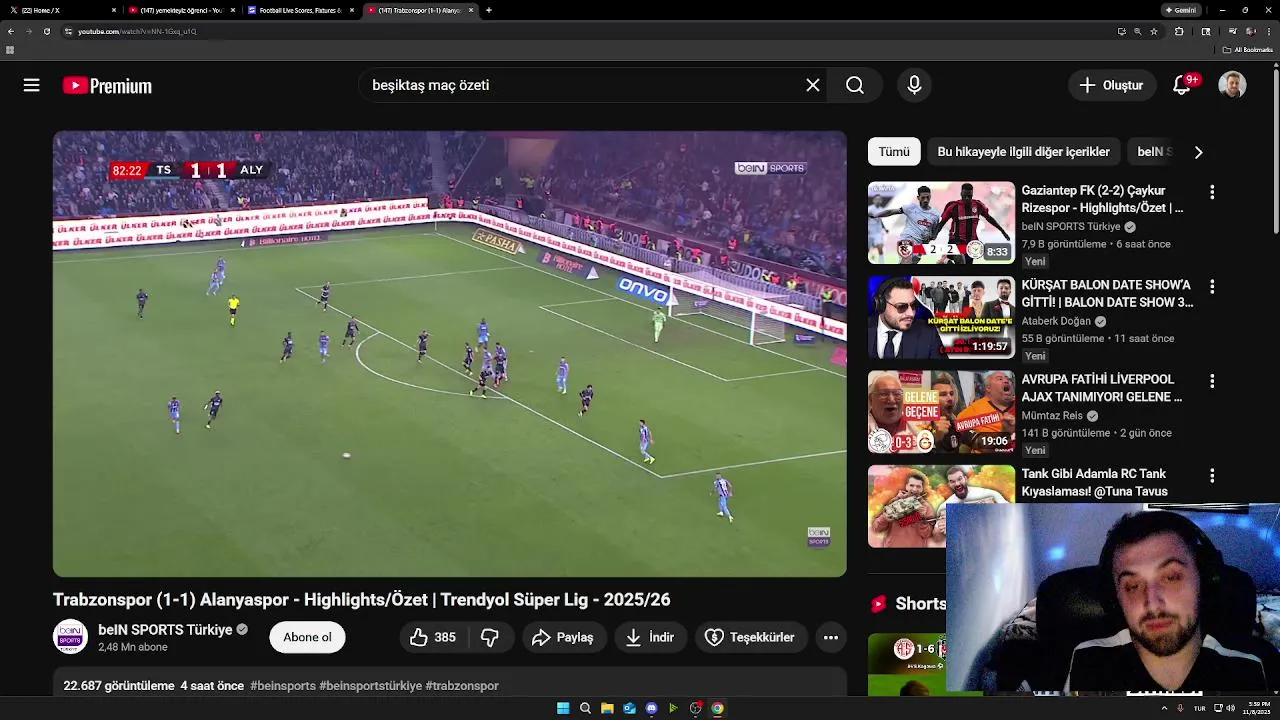1280x720 pixels.
Task: Close the Football Live Scores tab
Action: tap(352, 10)
